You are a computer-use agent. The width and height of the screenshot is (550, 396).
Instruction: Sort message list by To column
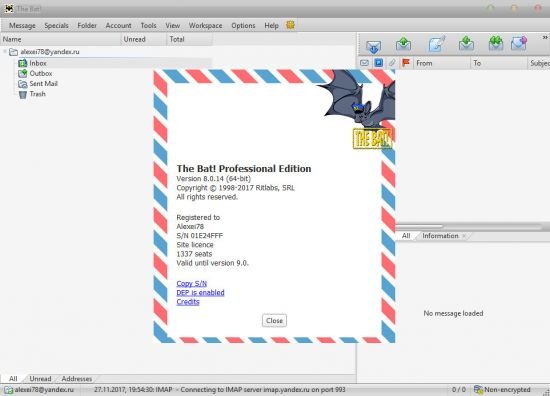click(x=498, y=63)
